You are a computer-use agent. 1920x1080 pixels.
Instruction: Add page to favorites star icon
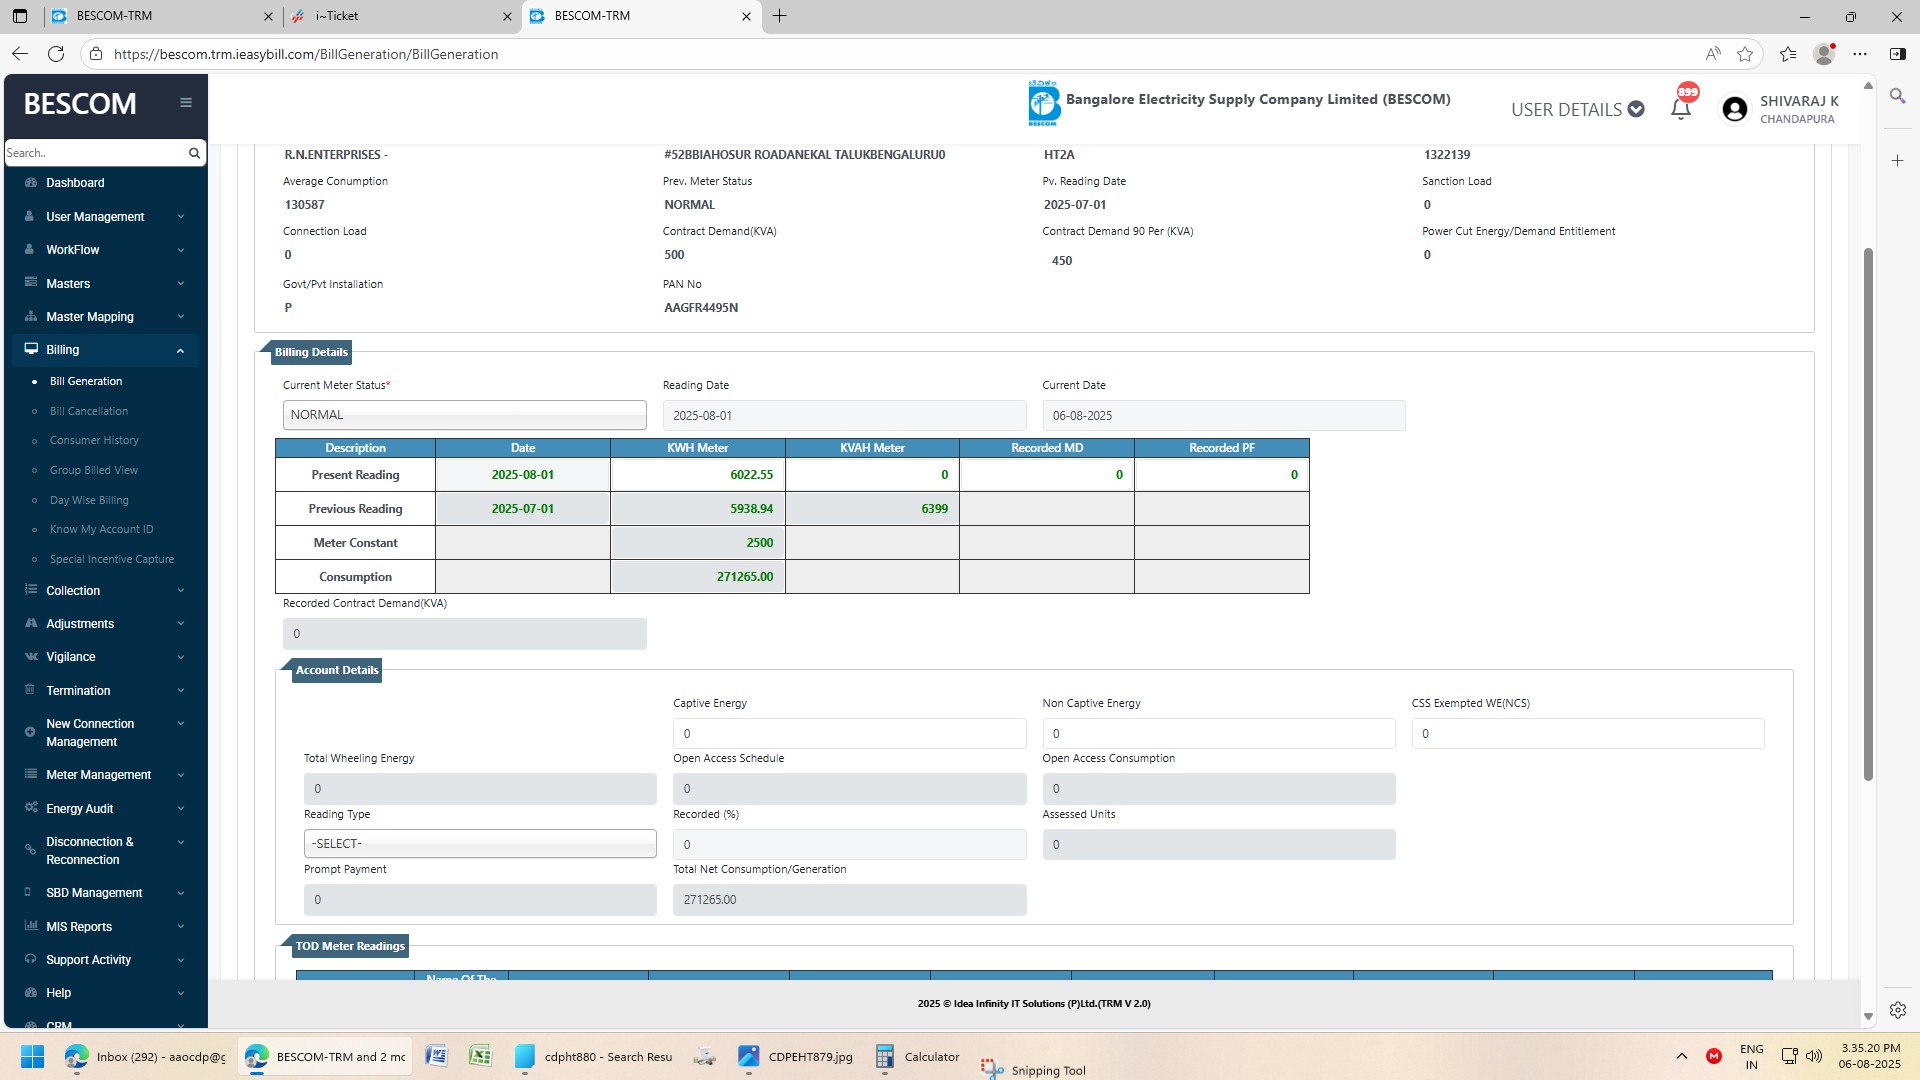point(1745,54)
